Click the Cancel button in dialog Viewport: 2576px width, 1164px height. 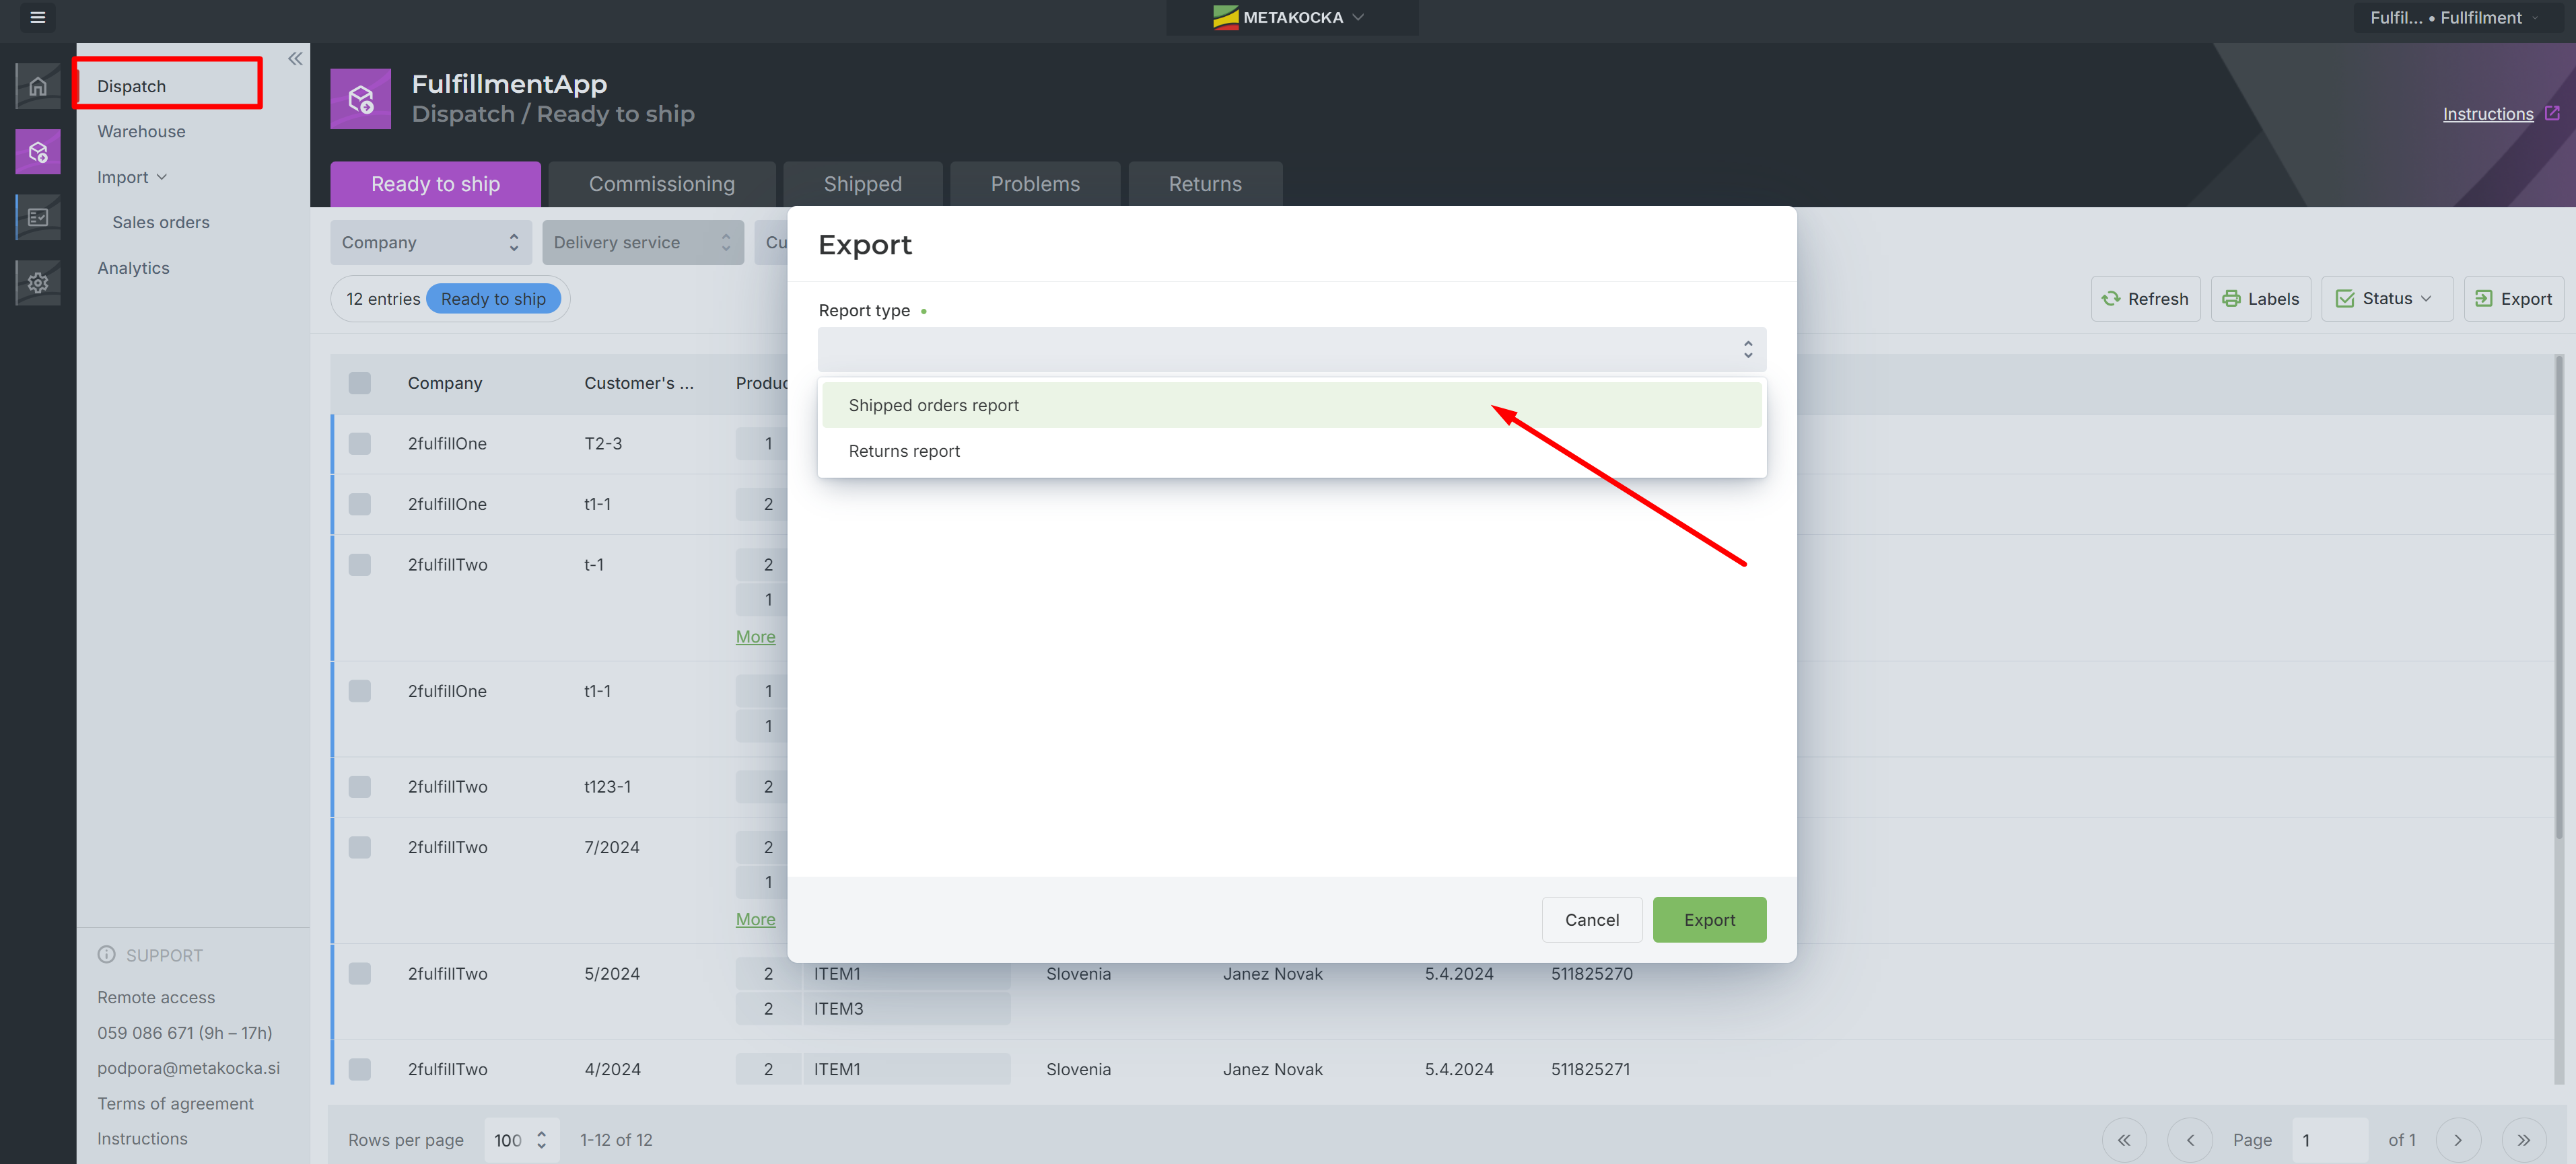(1591, 920)
